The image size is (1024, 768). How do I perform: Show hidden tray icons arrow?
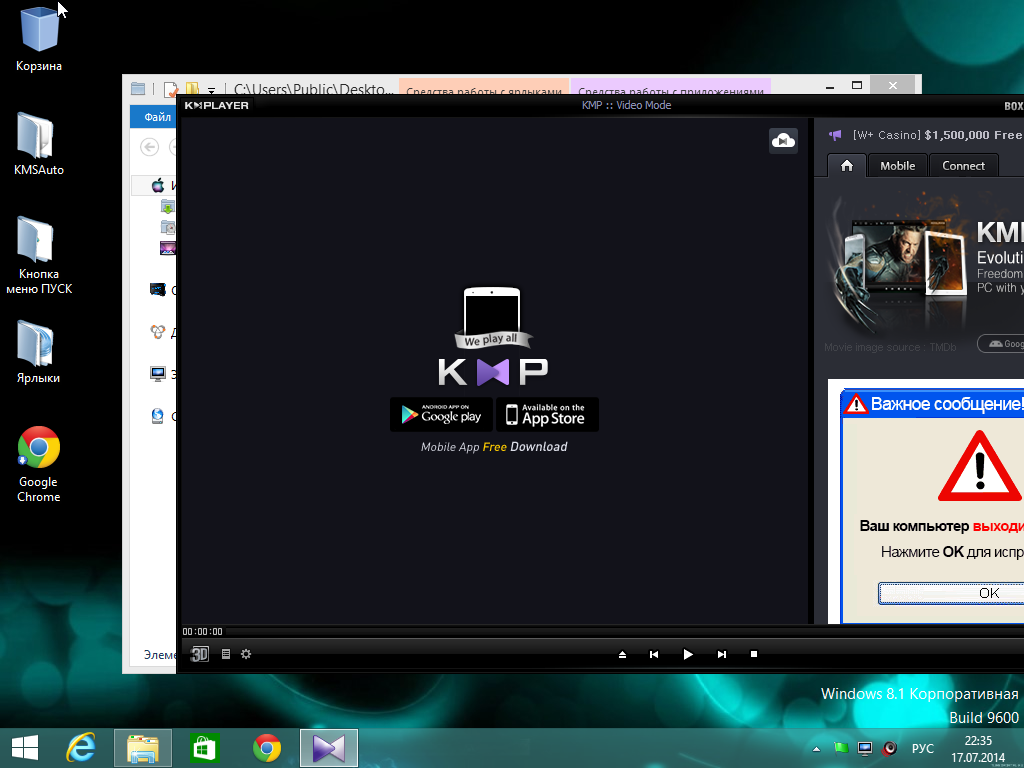816,748
